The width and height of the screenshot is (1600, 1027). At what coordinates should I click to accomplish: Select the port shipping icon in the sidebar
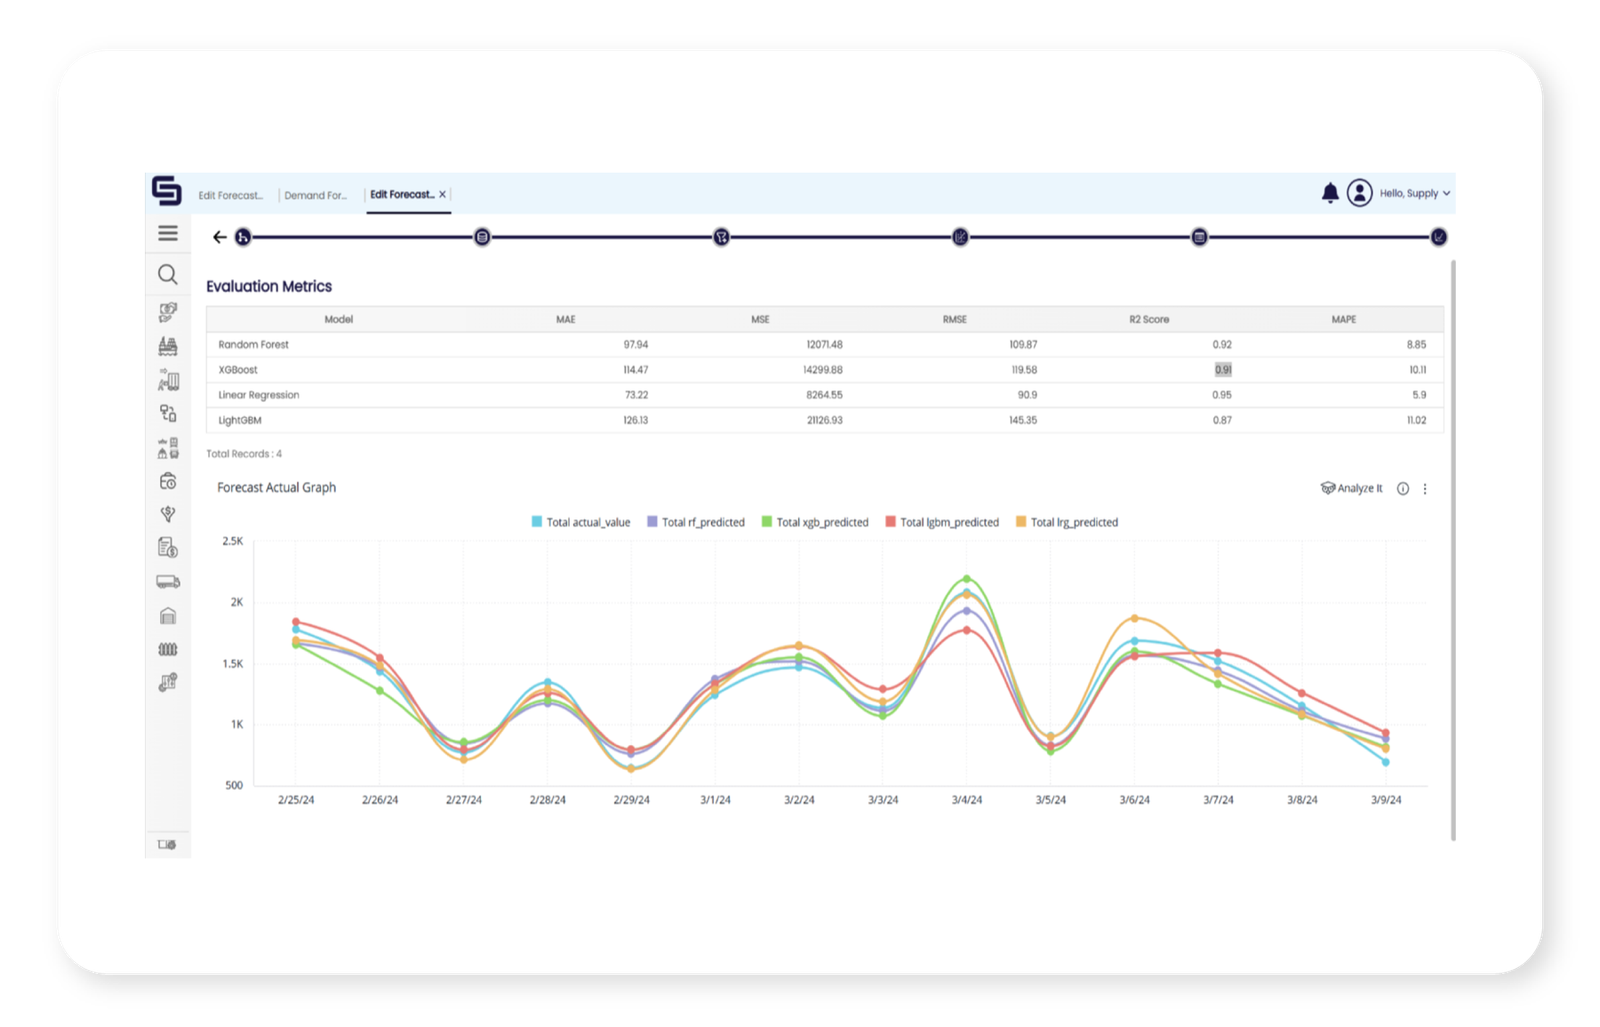point(168,347)
